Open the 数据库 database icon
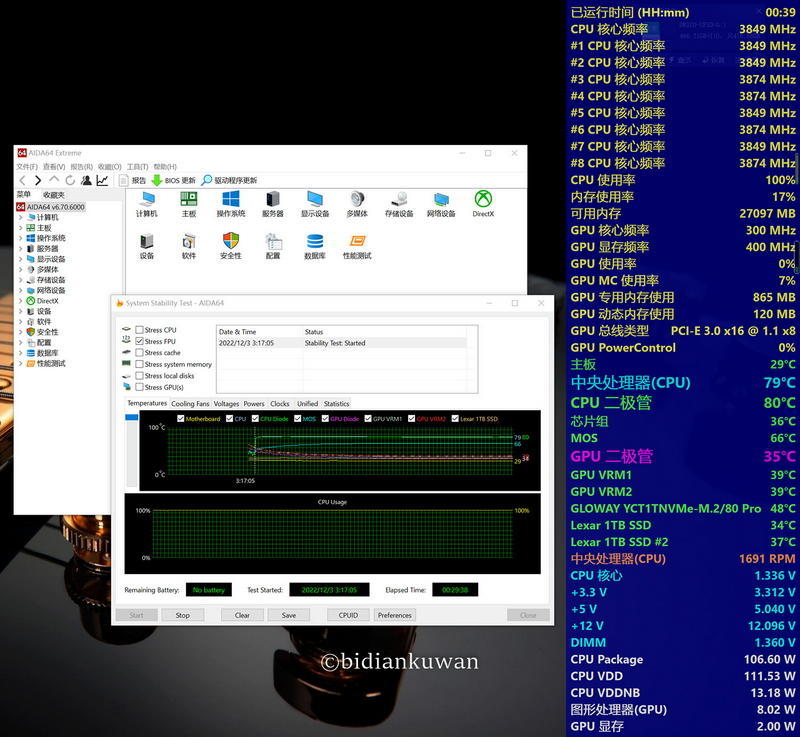This screenshot has height=737, width=800. pos(315,241)
